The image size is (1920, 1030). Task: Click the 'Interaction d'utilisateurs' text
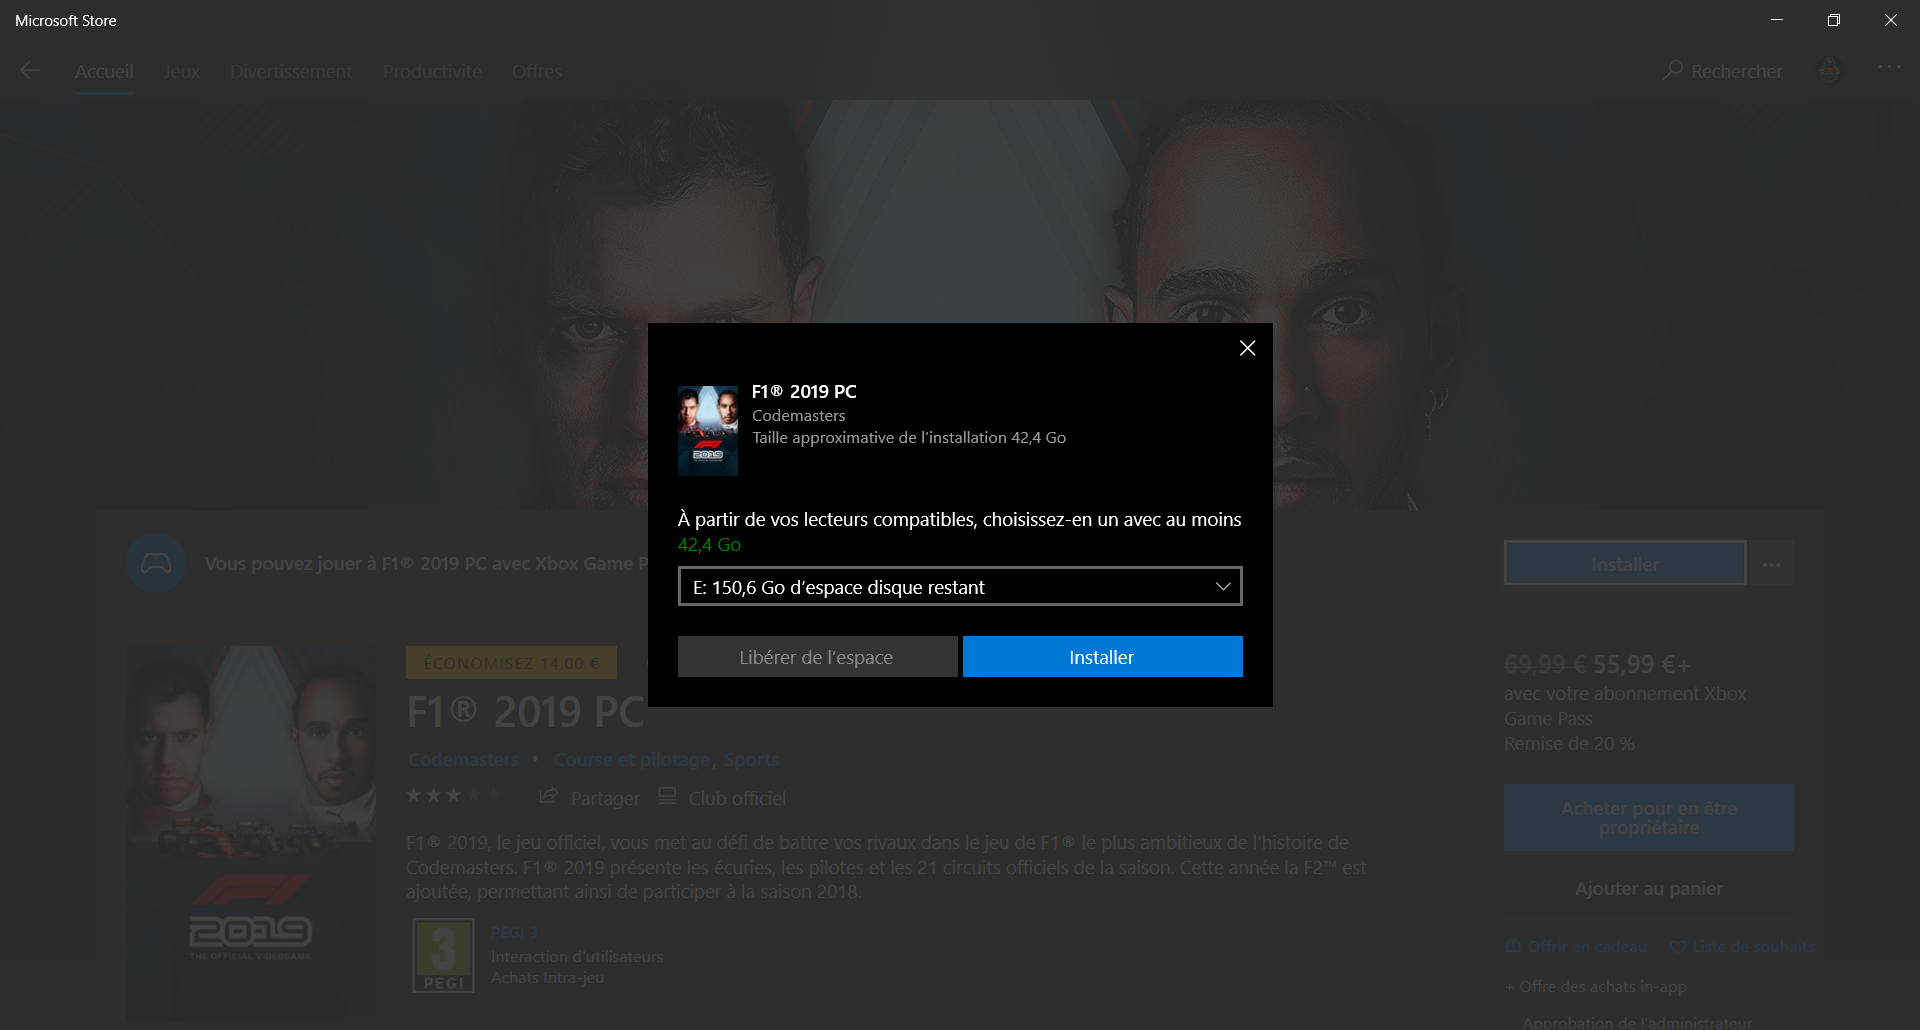577,956
